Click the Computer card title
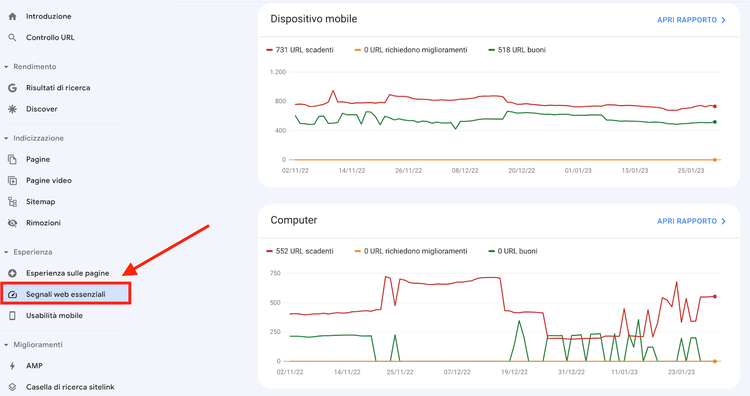The width and height of the screenshot is (750, 396). click(x=294, y=220)
